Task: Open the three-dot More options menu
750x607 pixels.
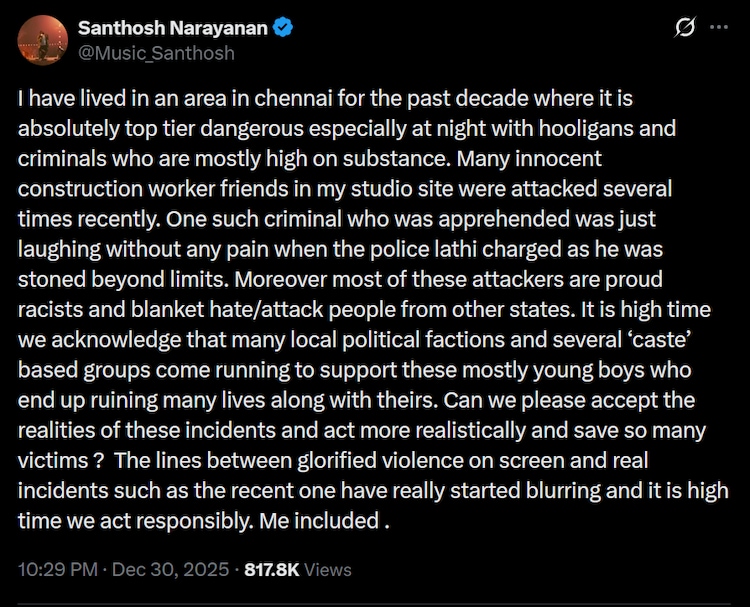Action: tap(718, 28)
